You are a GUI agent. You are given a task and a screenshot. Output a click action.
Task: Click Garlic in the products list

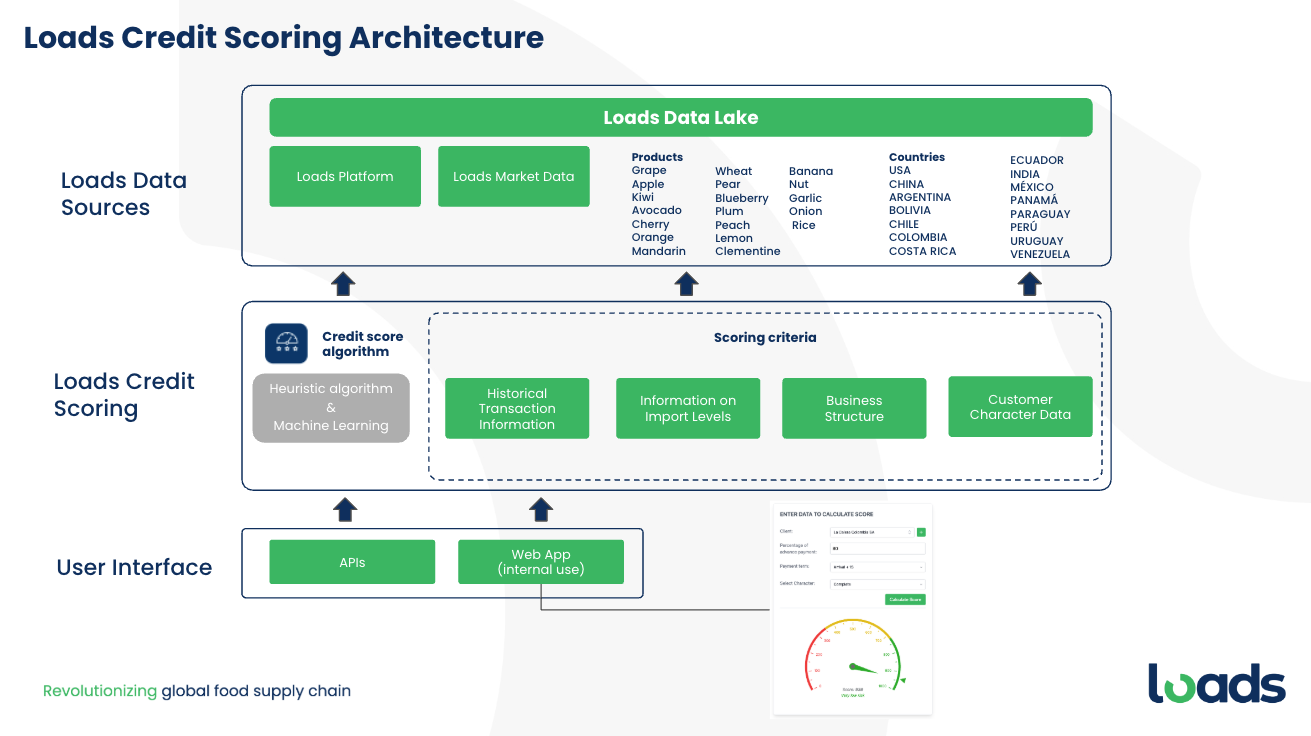coord(805,198)
